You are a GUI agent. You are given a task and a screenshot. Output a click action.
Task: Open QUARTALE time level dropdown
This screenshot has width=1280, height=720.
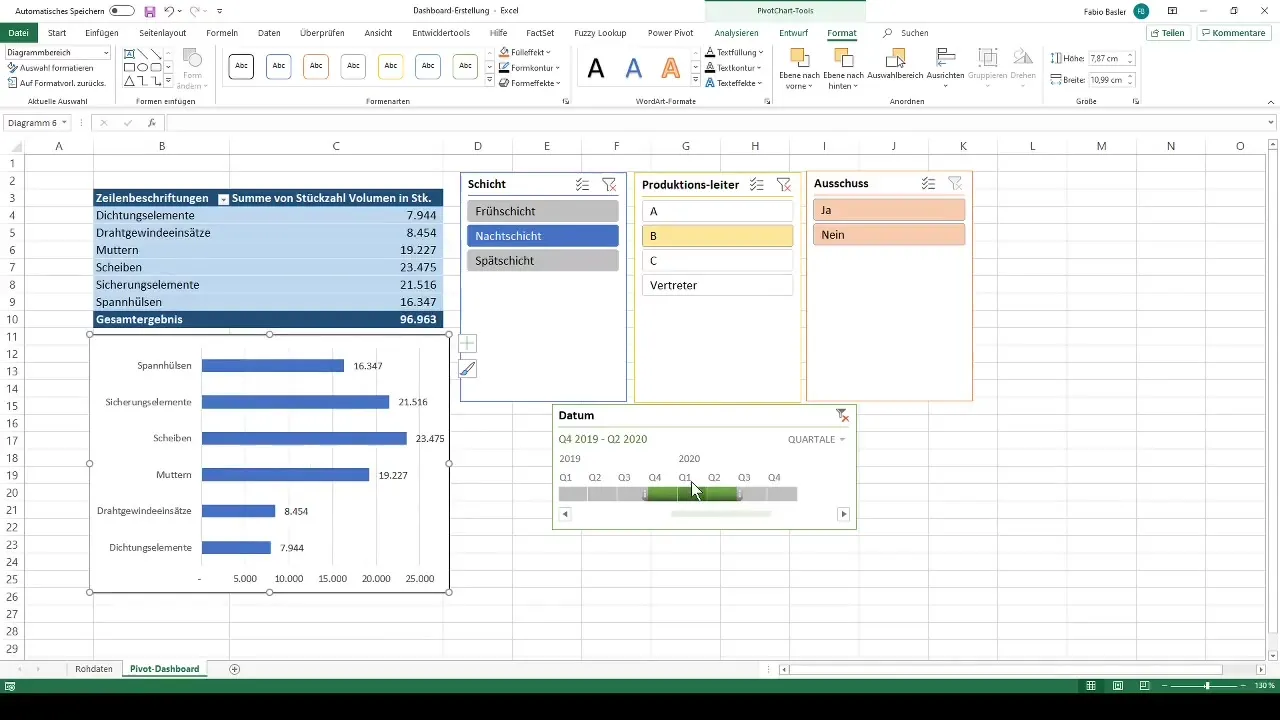click(817, 440)
